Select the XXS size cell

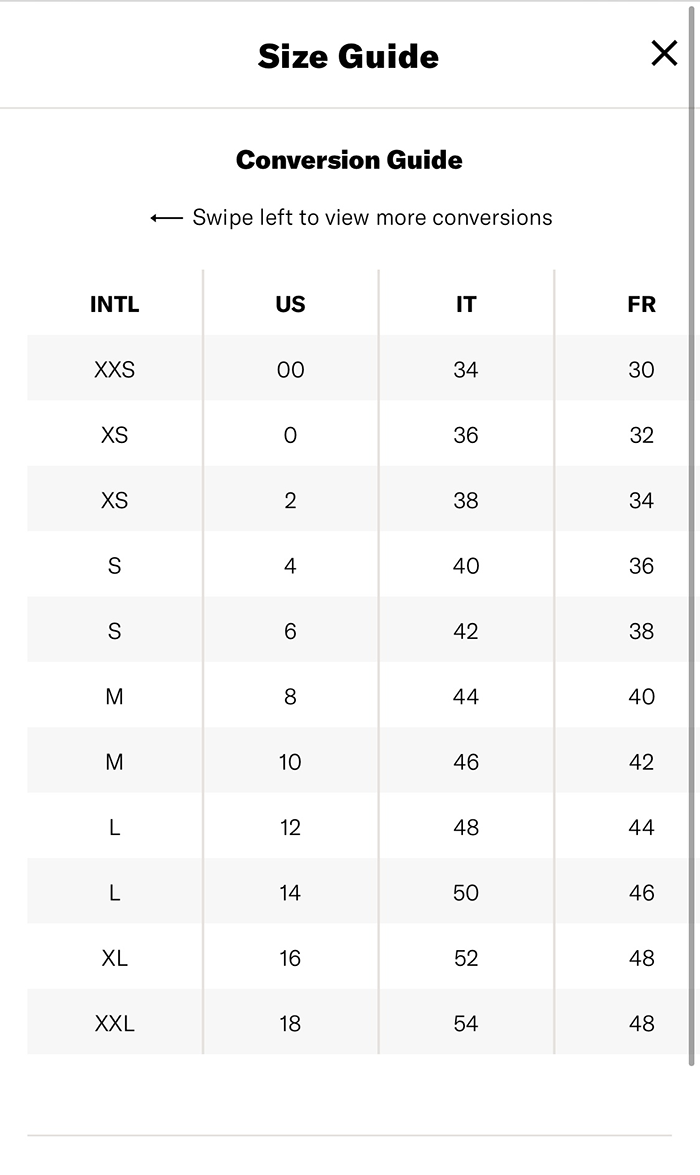[115, 370]
